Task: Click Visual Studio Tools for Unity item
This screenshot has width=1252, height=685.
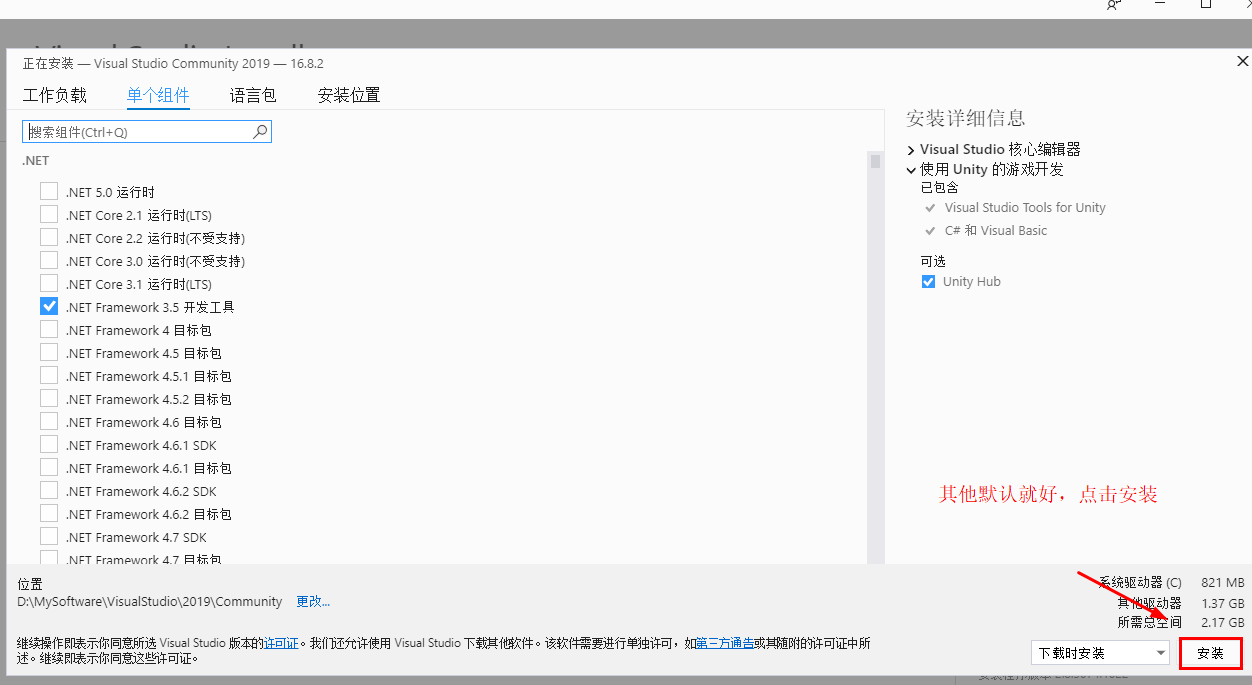Action: pos(1025,208)
